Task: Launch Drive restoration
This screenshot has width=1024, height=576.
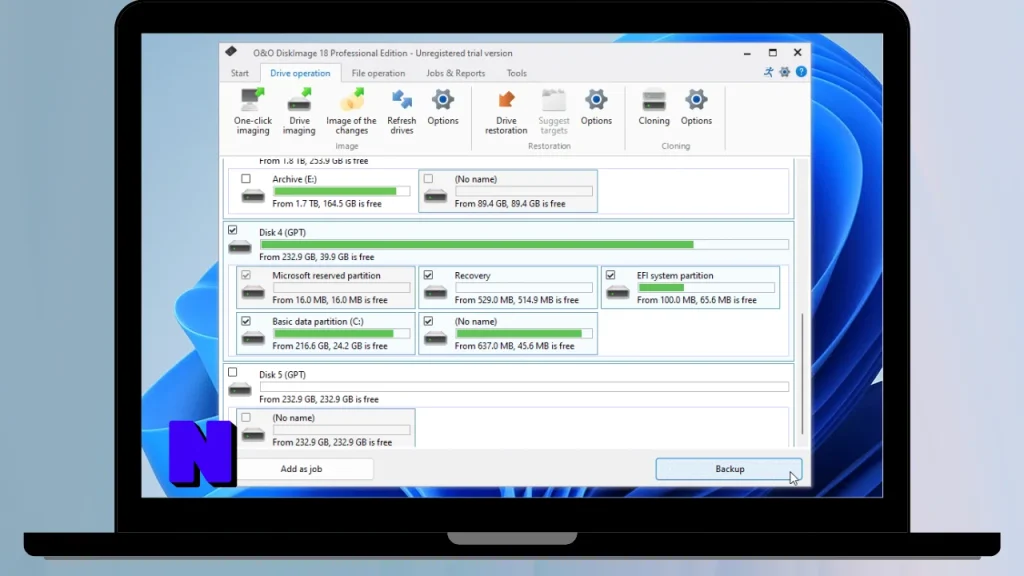Action: click(506, 112)
